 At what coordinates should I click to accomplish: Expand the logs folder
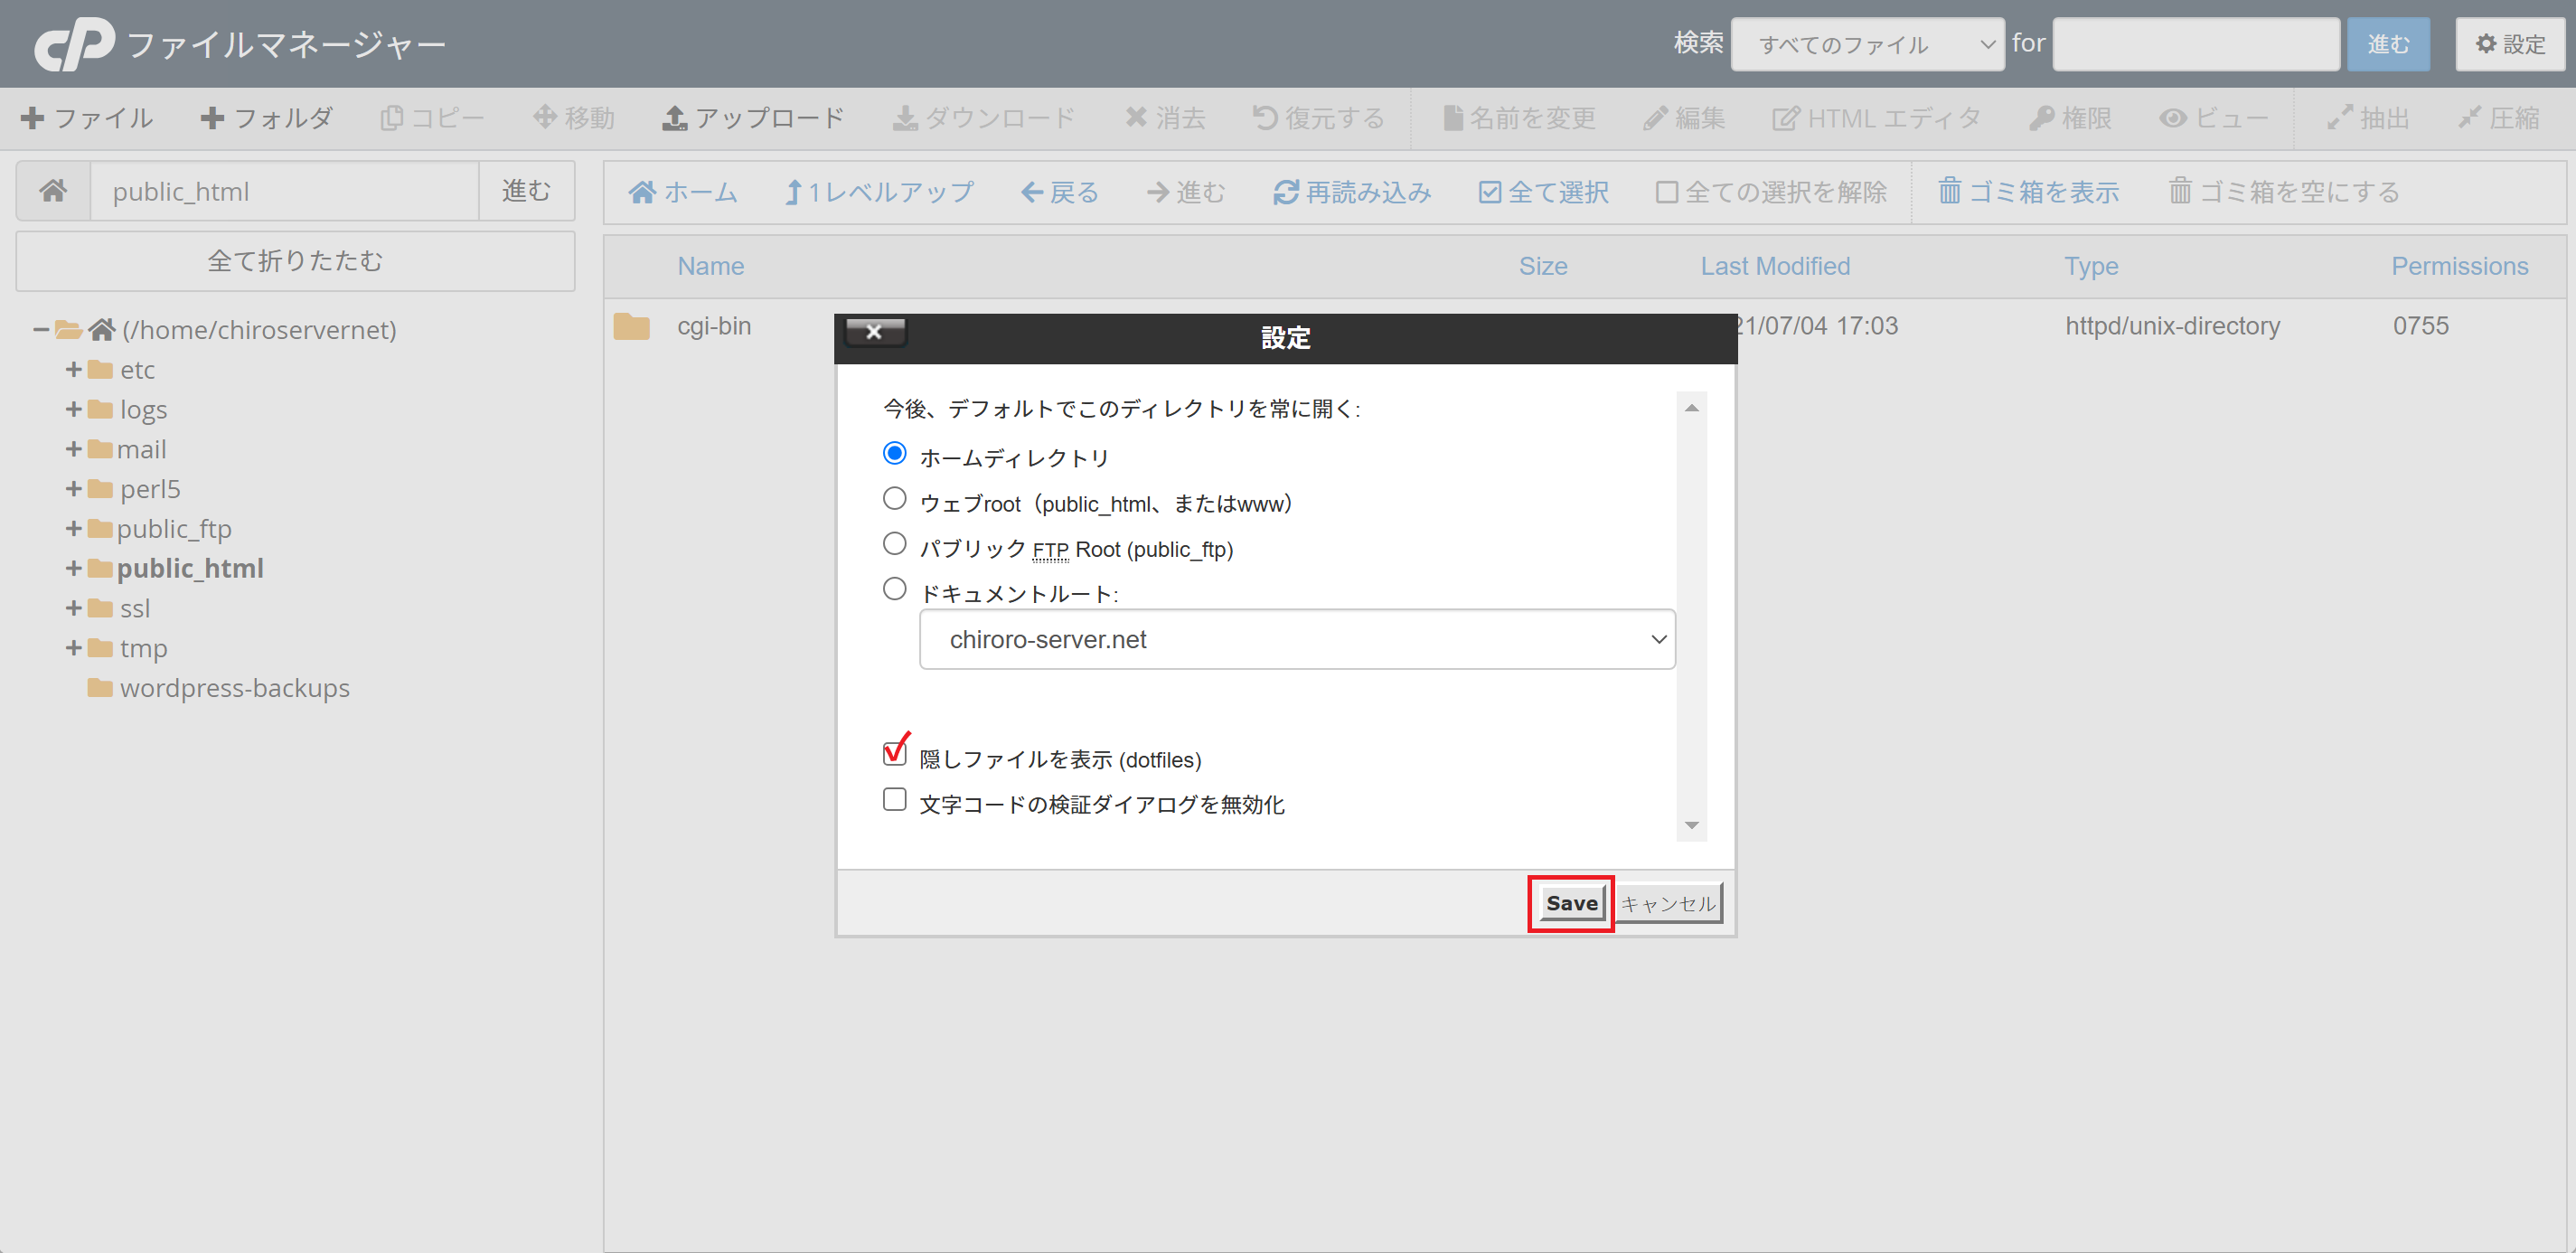click(73, 409)
